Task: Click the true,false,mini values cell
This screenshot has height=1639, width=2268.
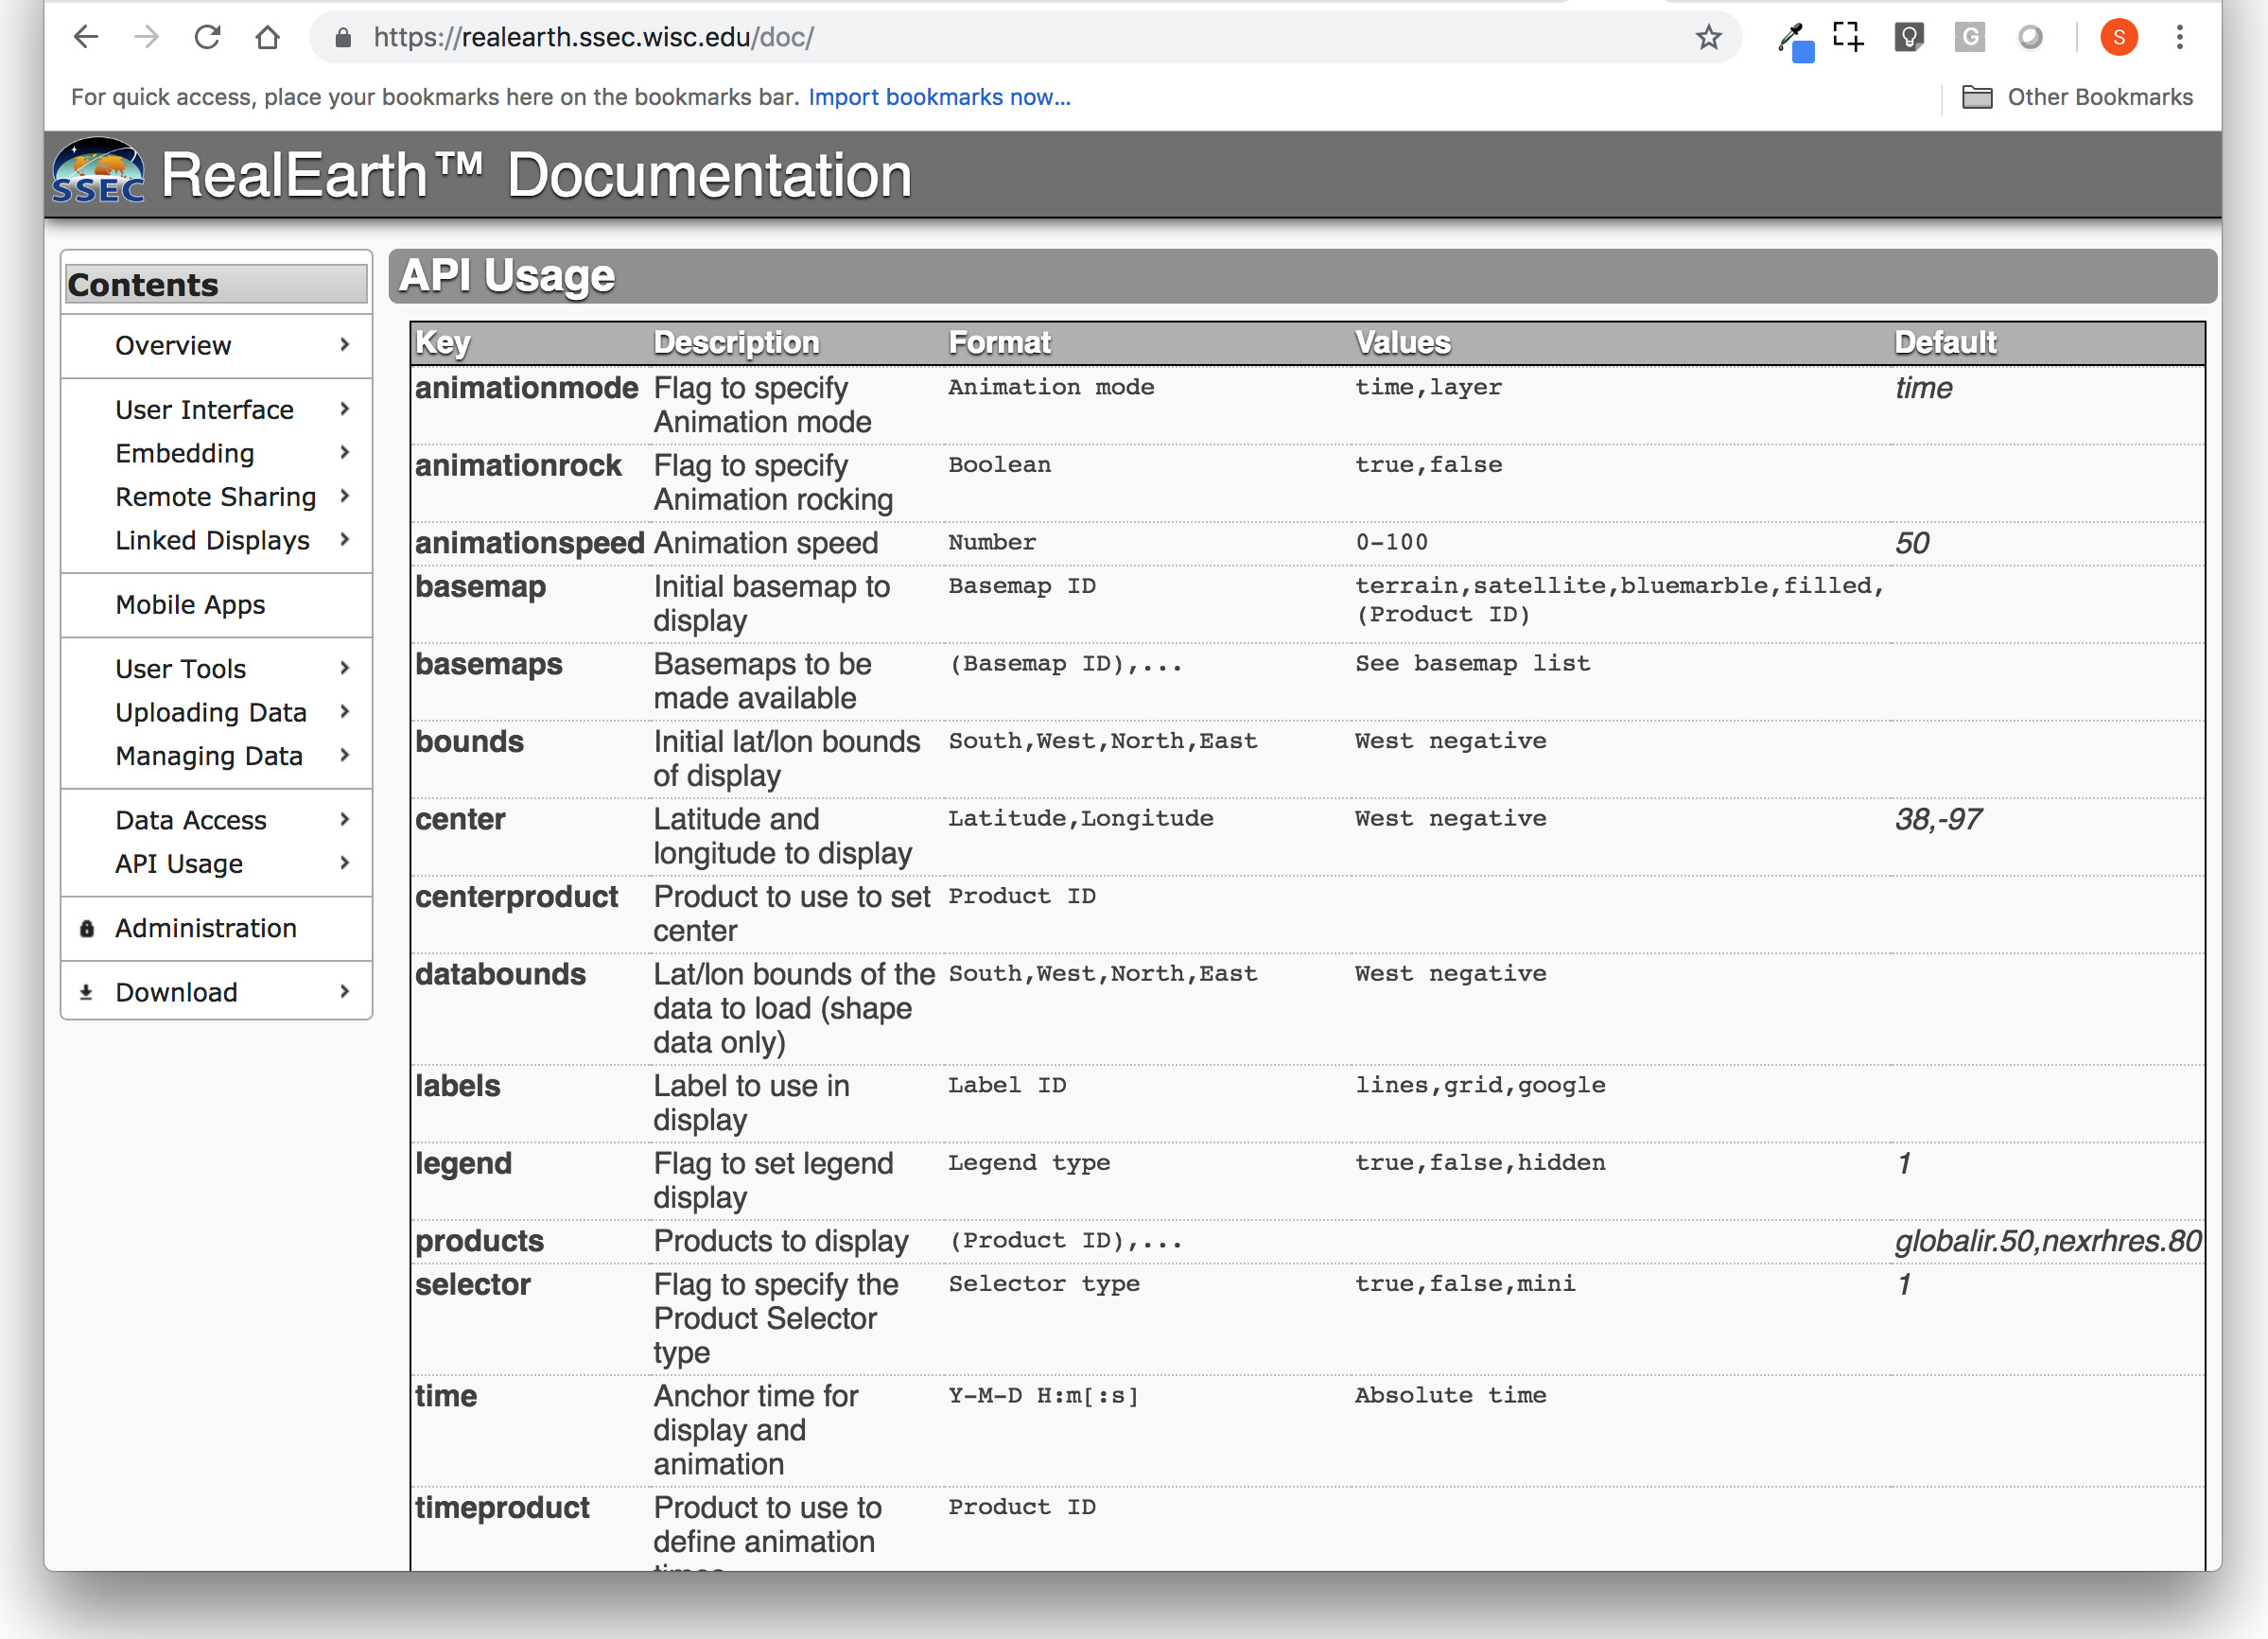Action: point(1465,1284)
